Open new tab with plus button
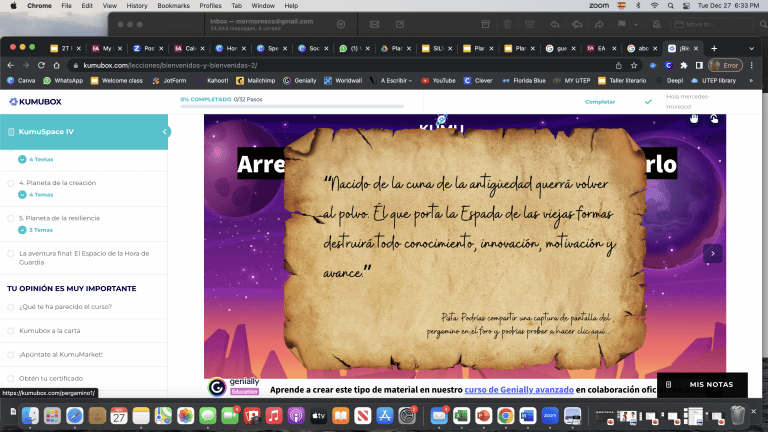This screenshot has width=768, height=432. click(x=713, y=48)
